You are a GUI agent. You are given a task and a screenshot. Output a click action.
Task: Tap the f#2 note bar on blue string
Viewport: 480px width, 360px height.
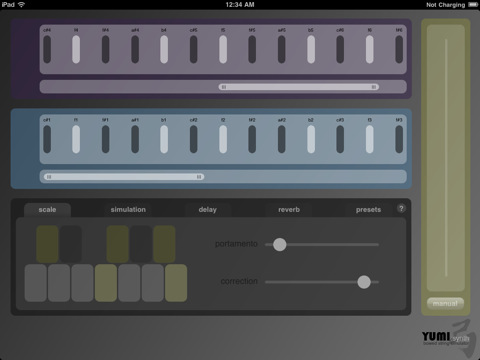252,139
